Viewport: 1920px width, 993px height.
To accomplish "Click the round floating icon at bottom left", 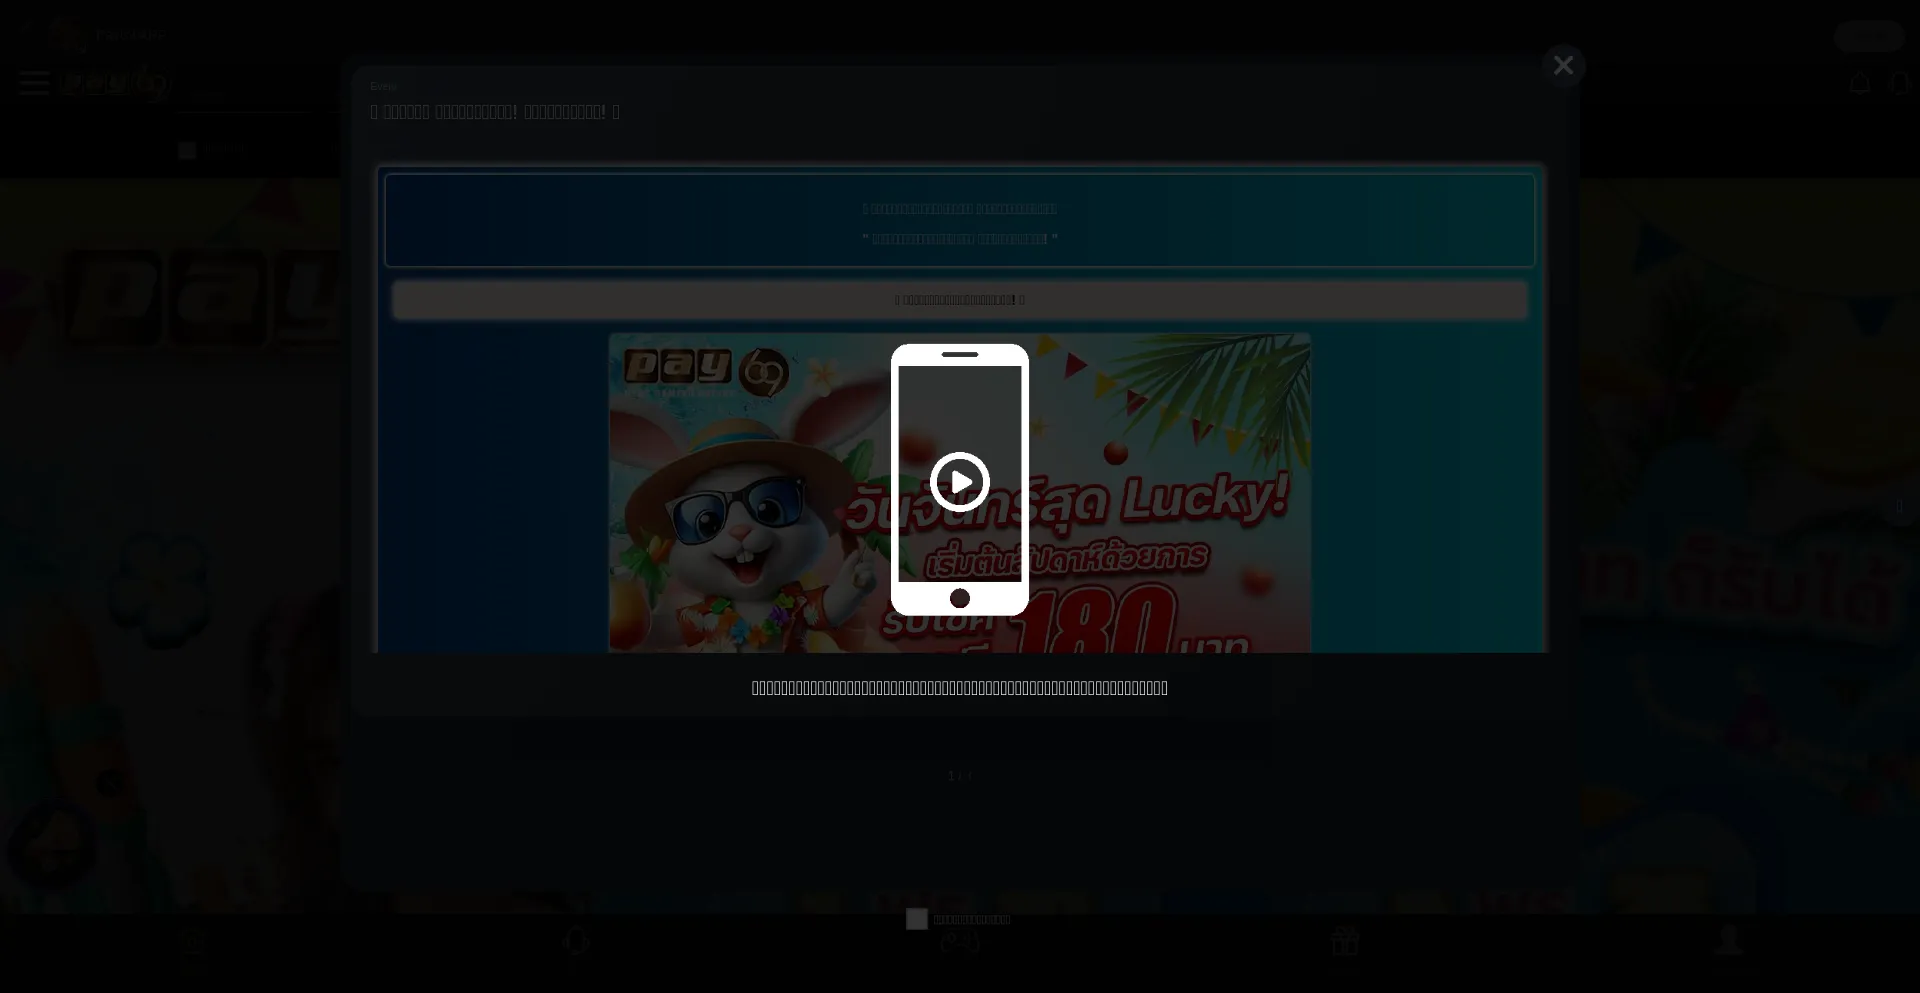I will (x=52, y=846).
